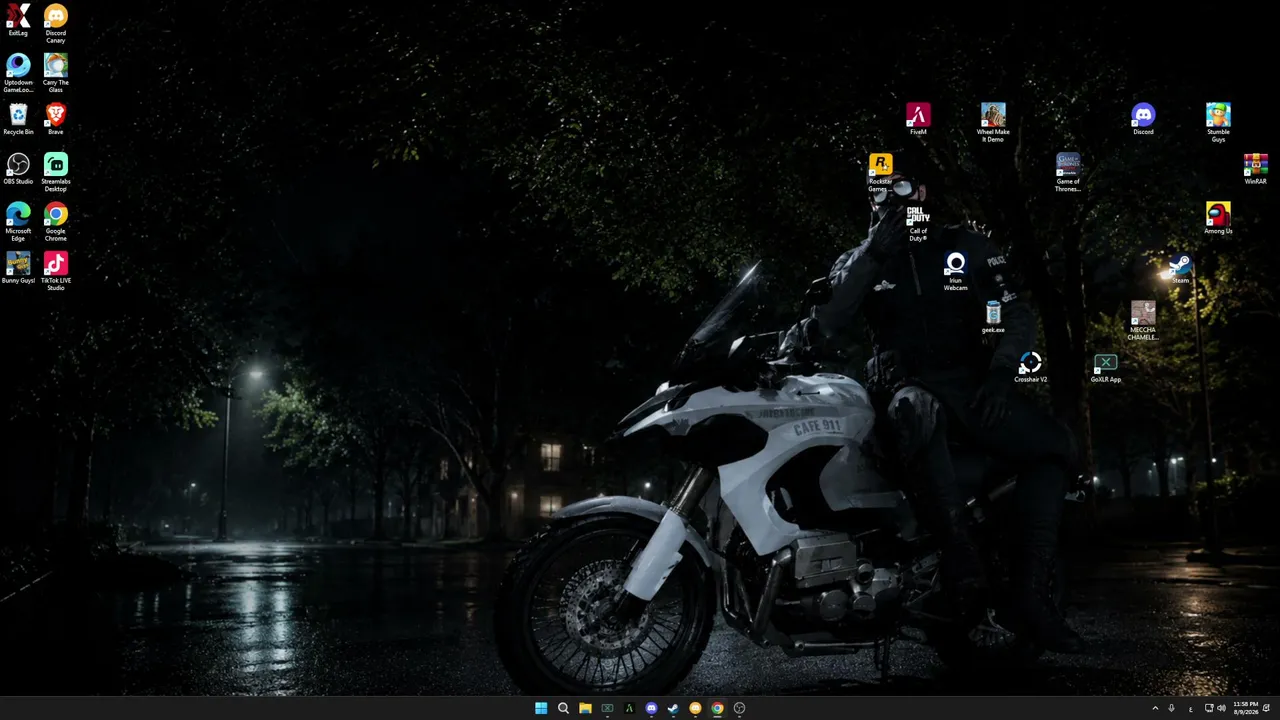Select the Rockstar Games launcher icon
The width and height of the screenshot is (1280, 720).
(880, 172)
